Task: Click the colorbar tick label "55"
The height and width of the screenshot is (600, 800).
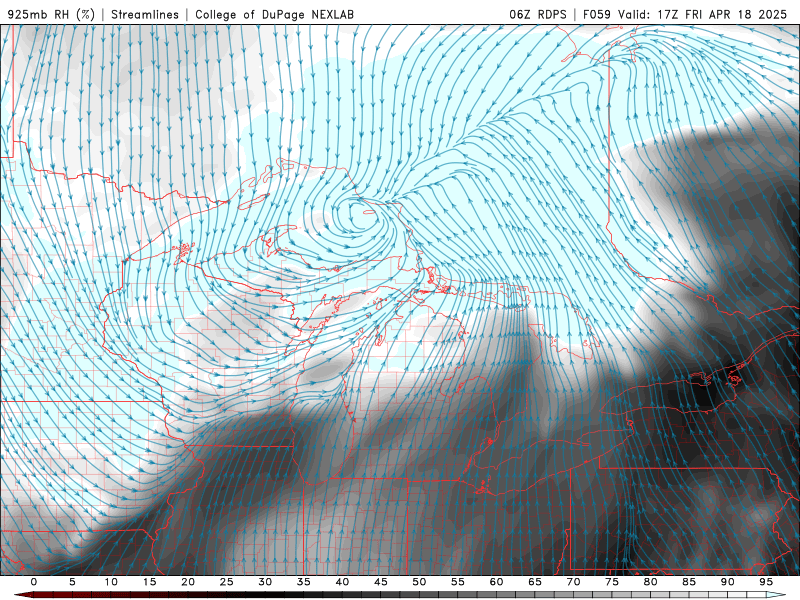Action: 458,582
